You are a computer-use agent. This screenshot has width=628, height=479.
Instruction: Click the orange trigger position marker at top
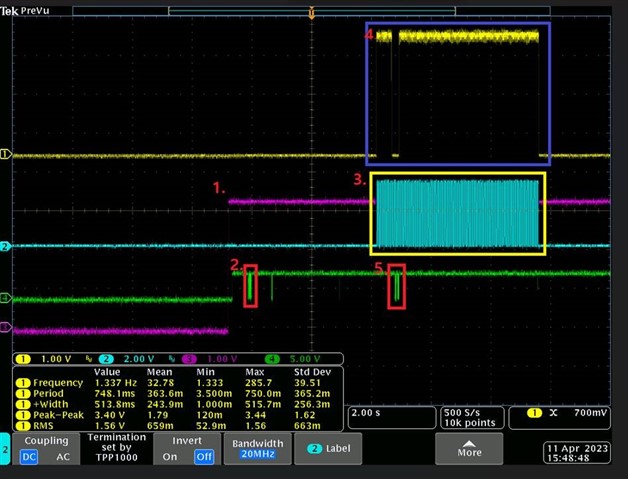[312, 14]
